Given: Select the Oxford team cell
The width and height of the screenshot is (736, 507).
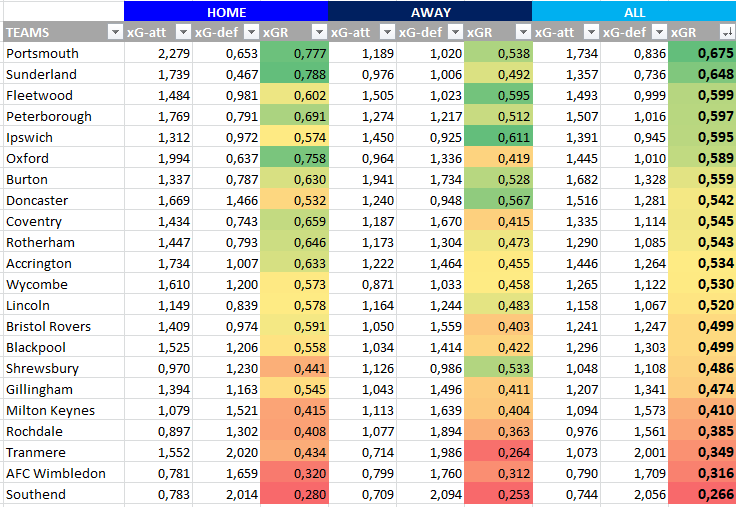Looking at the screenshot, I should click(x=63, y=158).
